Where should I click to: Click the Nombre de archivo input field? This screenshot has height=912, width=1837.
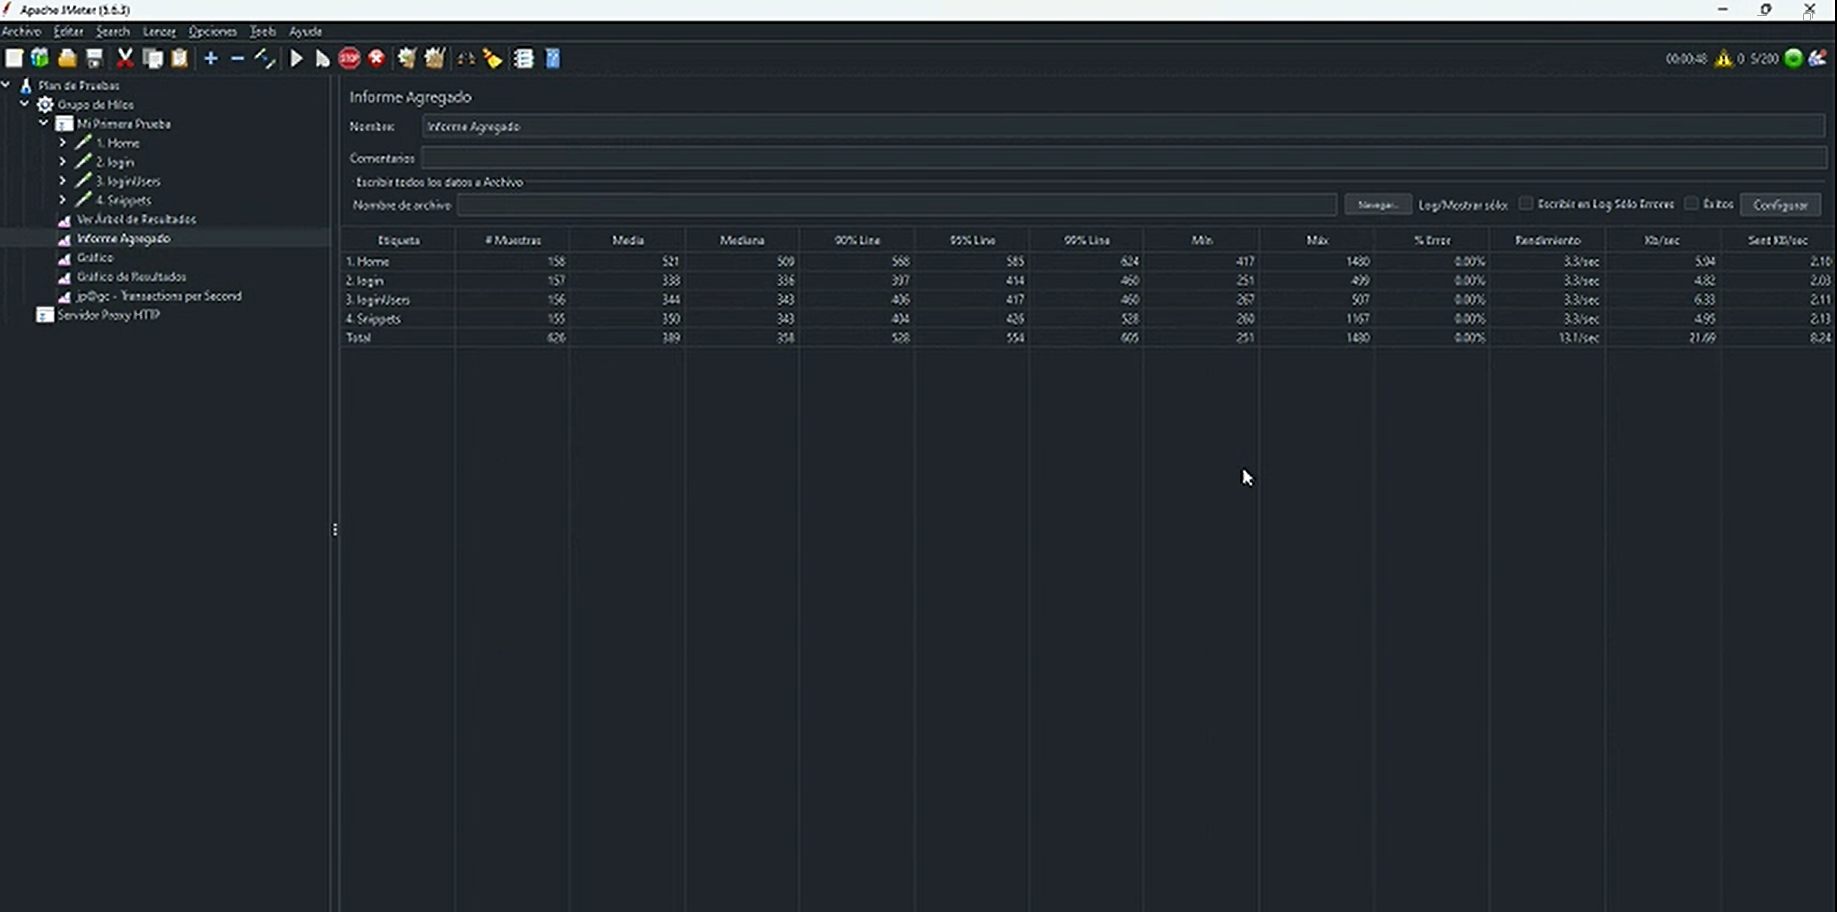[x=897, y=205]
